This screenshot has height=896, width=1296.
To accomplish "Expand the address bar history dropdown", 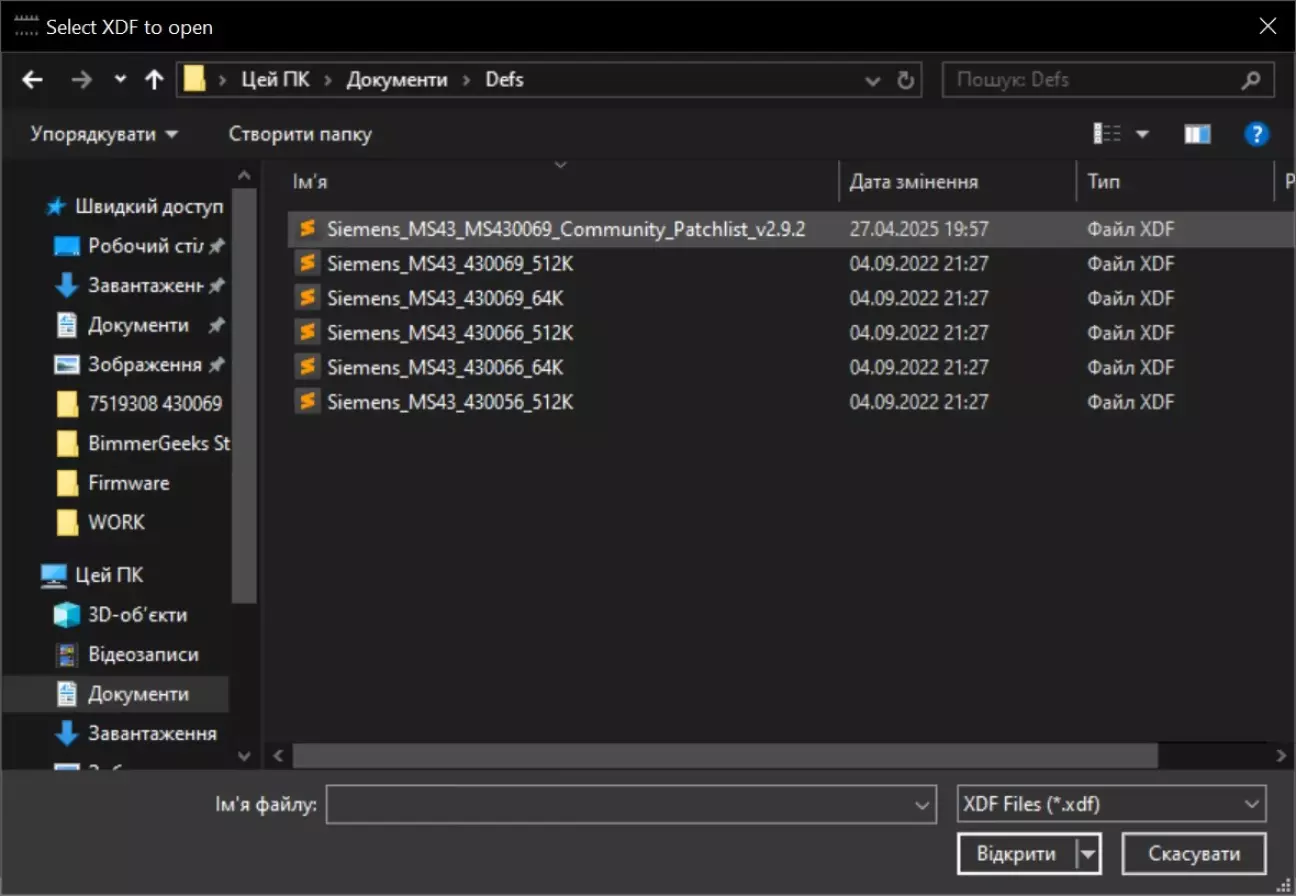I will [873, 80].
